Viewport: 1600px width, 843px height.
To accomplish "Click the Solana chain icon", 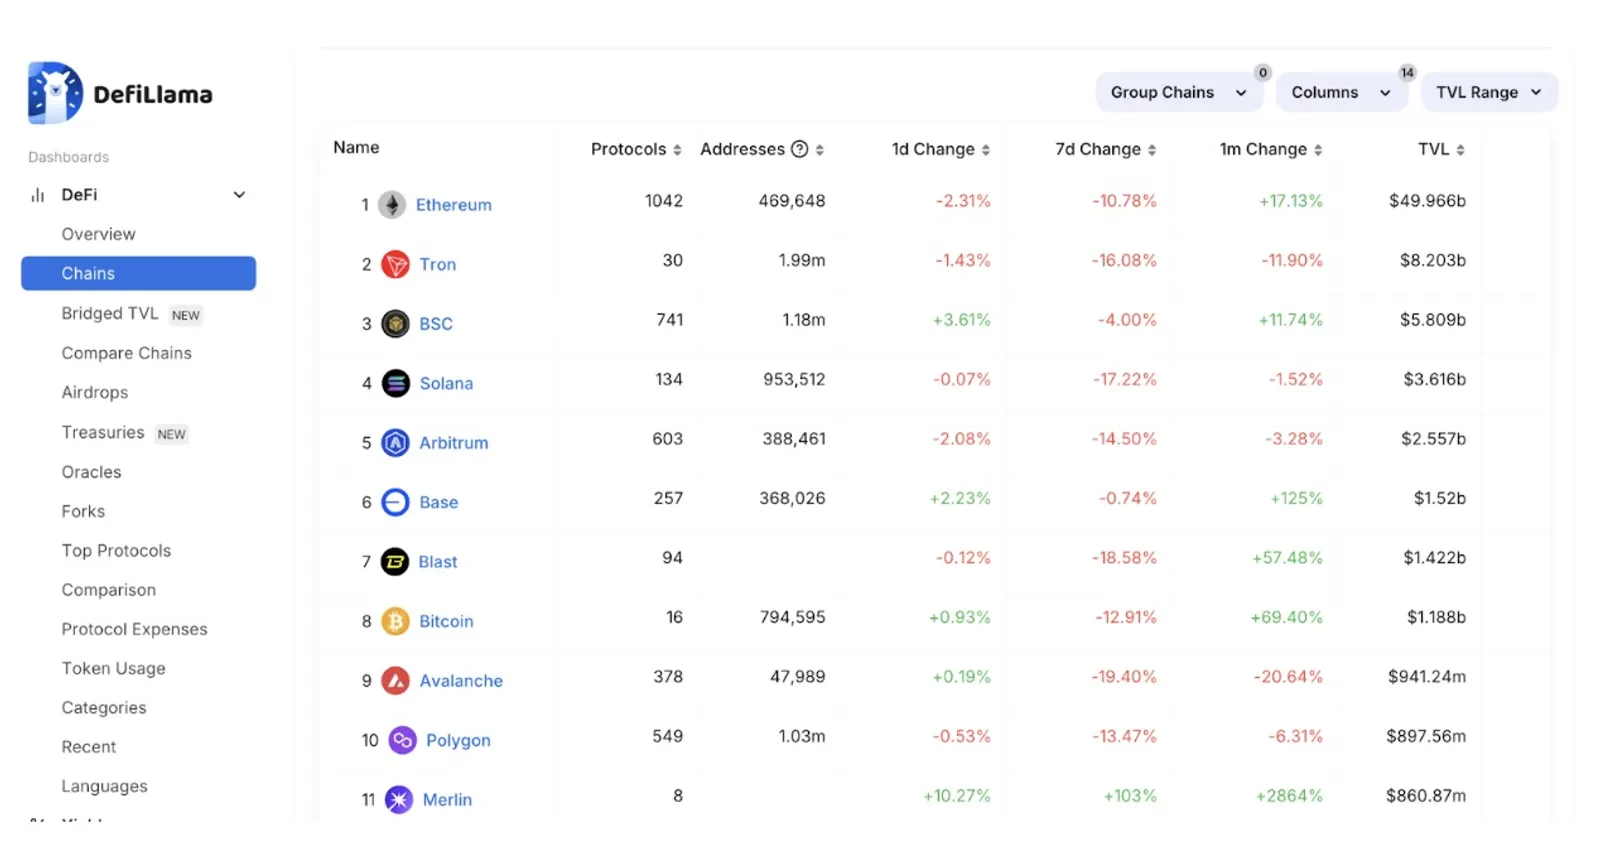I will click(396, 383).
